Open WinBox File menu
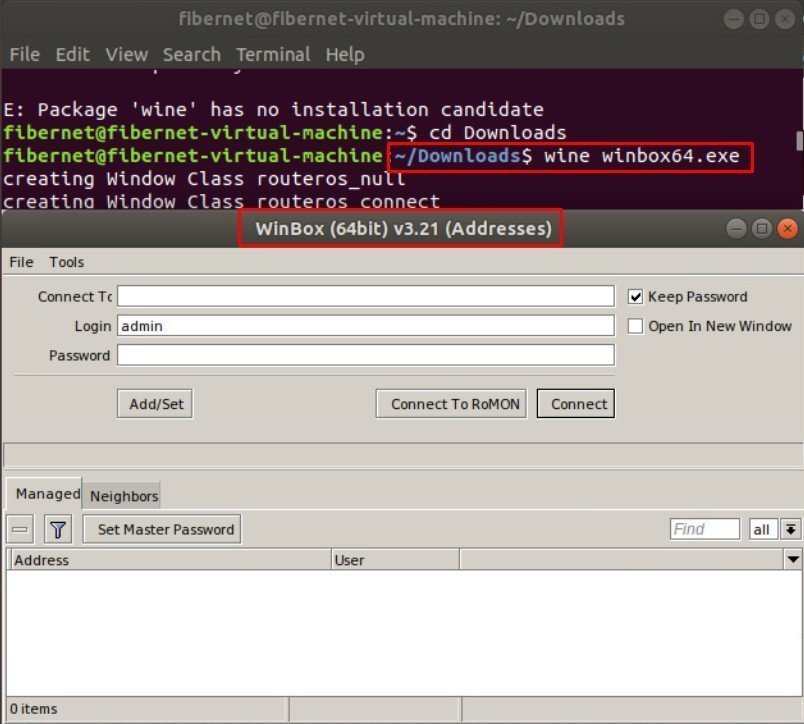 pyautogui.click(x=22, y=262)
